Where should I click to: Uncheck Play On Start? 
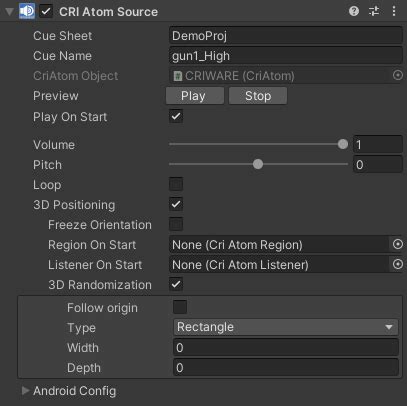coord(176,116)
